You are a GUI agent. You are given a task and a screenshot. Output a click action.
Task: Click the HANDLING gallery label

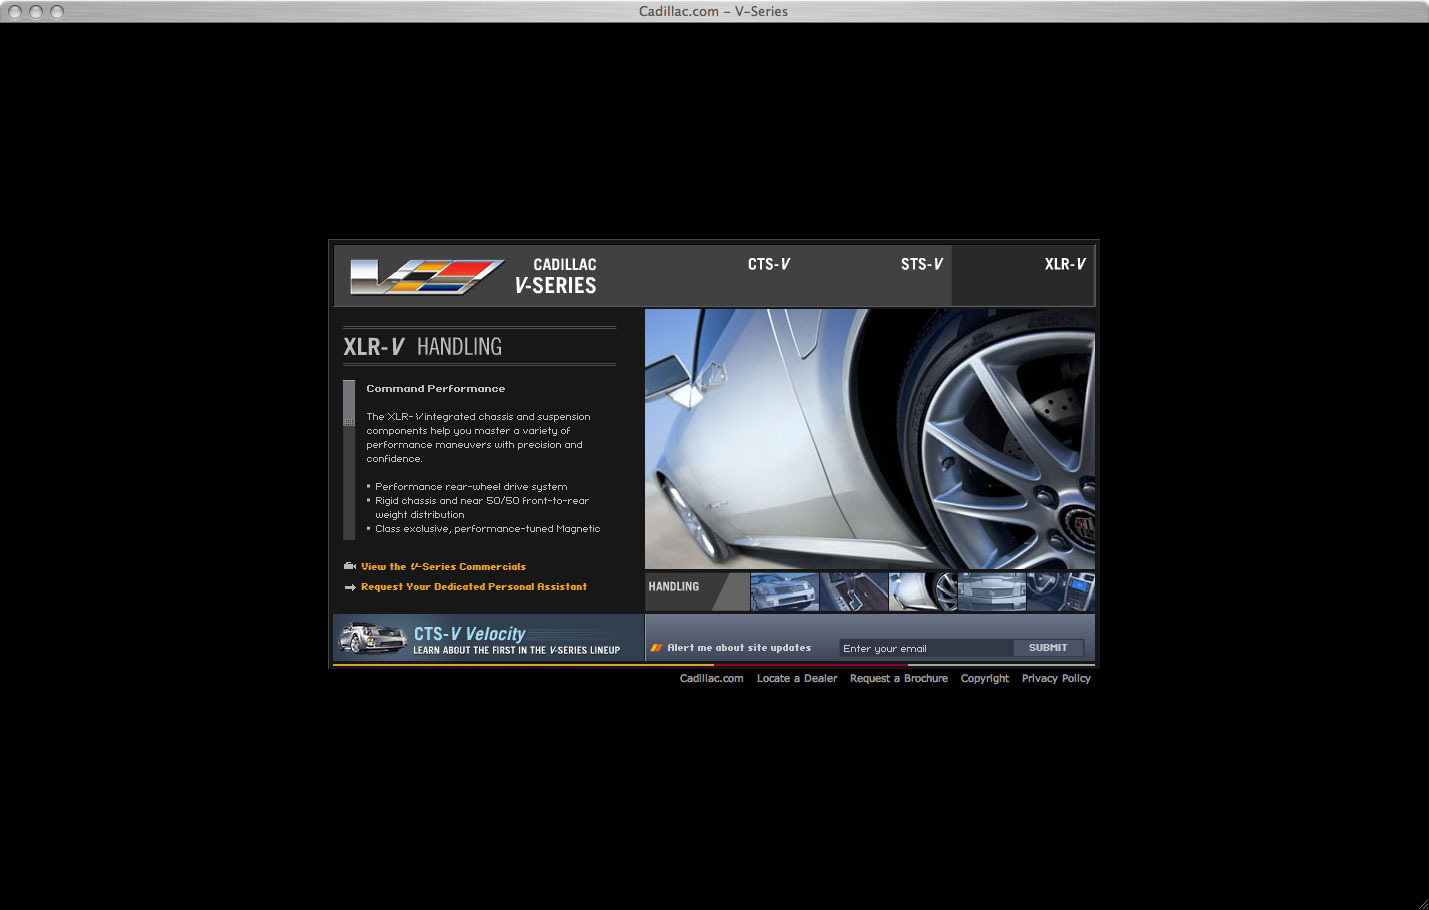(674, 587)
